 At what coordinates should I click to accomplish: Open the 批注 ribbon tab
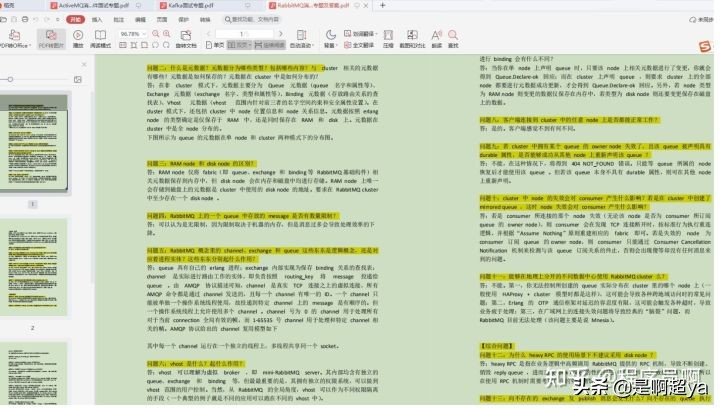pyautogui.click(x=118, y=19)
